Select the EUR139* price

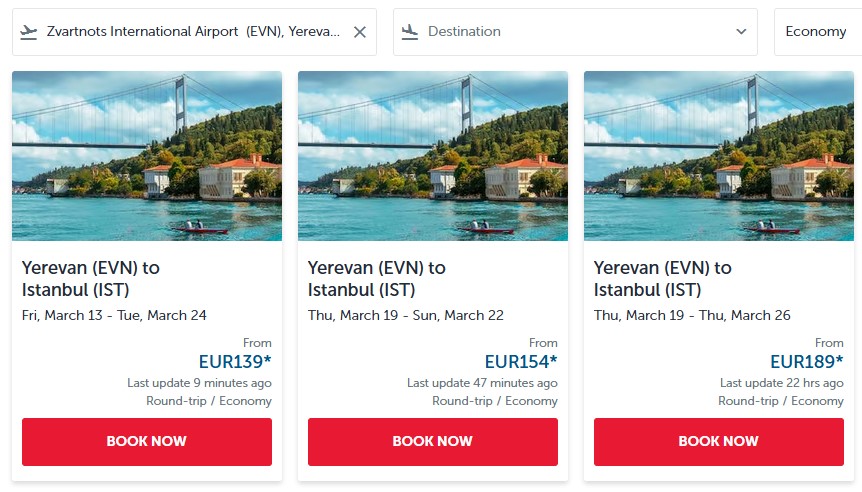235,362
